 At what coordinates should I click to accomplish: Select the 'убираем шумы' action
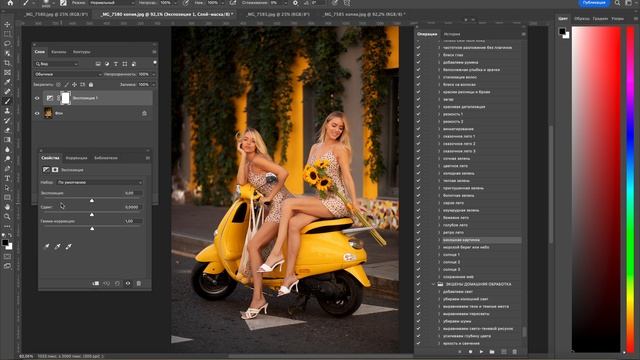pyautogui.click(x=457, y=321)
